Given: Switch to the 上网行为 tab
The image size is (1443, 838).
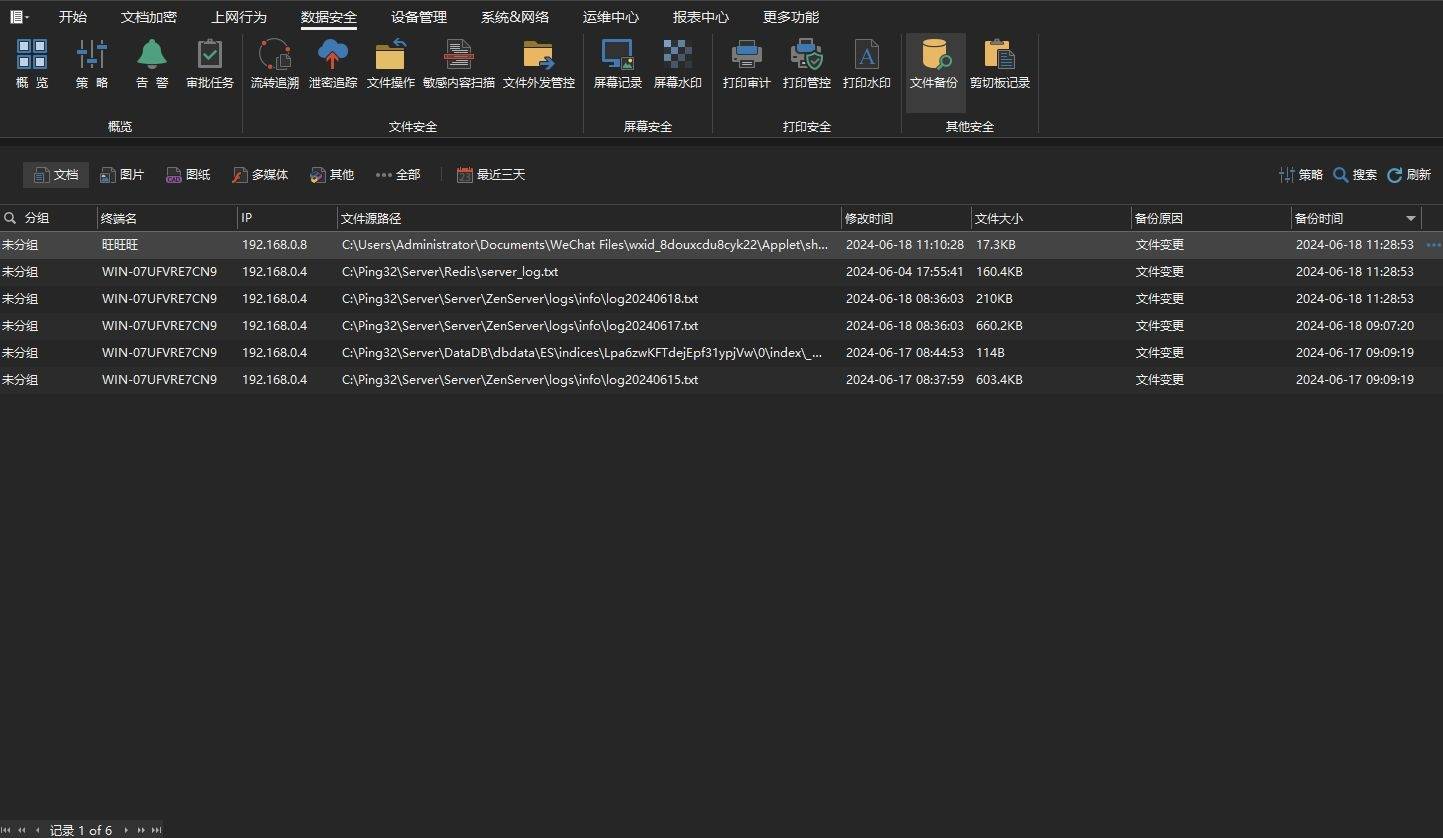Looking at the screenshot, I should (x=239, y=17).
